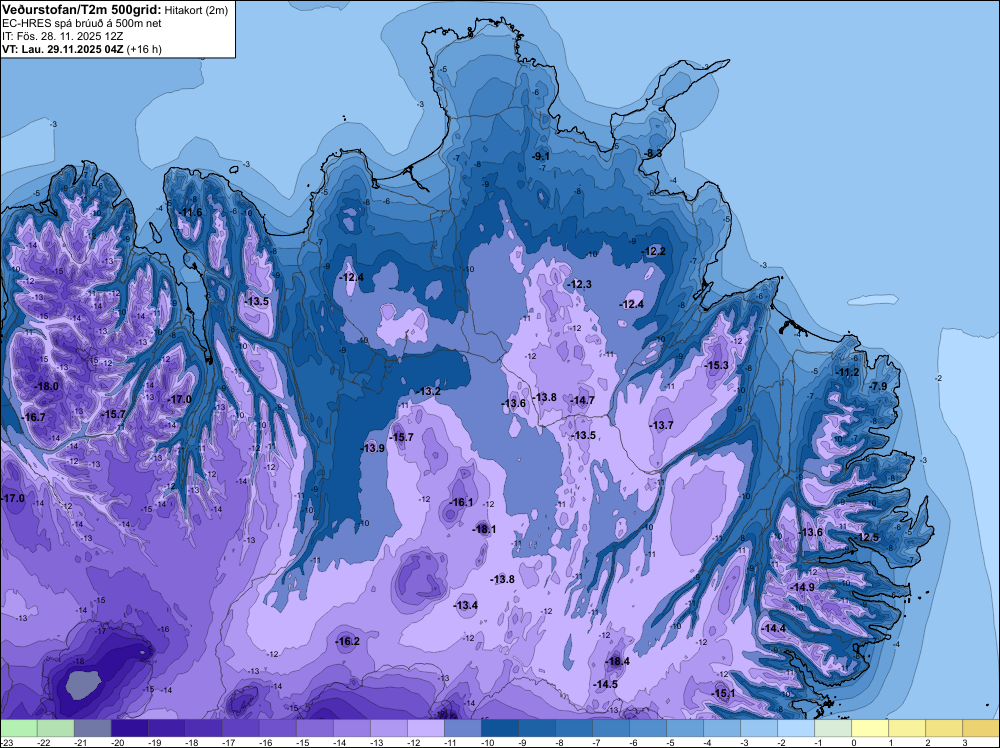Click the Veðurstofan/T2m 500grid title text
The image size is (1000, 748).
(81, 9)
